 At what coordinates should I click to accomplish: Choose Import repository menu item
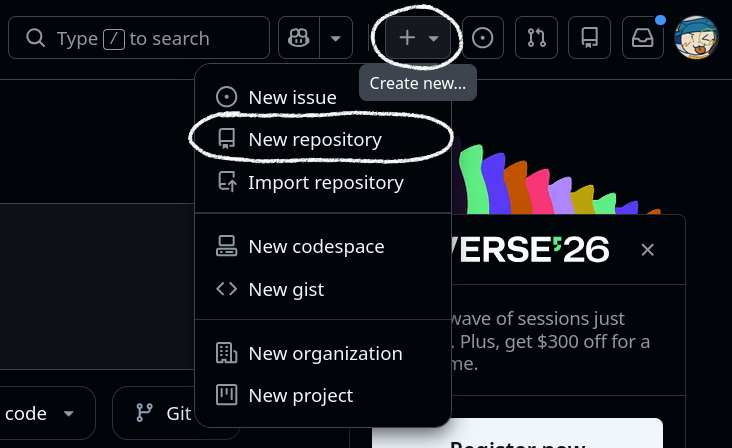(323, 182)
